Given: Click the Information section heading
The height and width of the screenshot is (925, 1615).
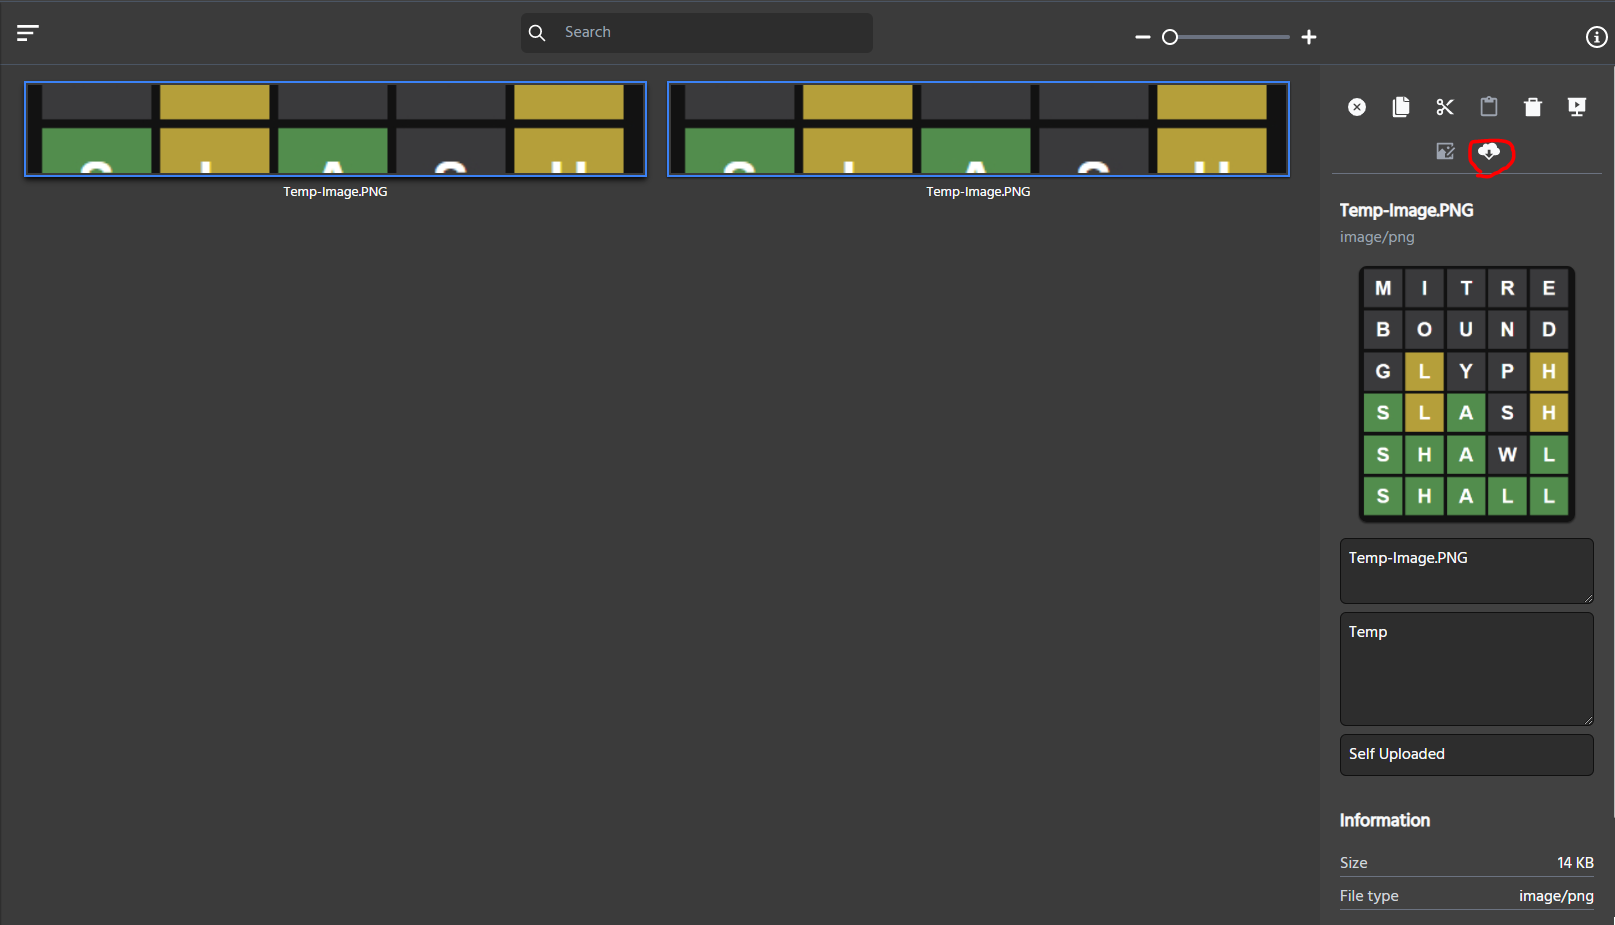Looking at the screenshot, I should point(1384,820).
